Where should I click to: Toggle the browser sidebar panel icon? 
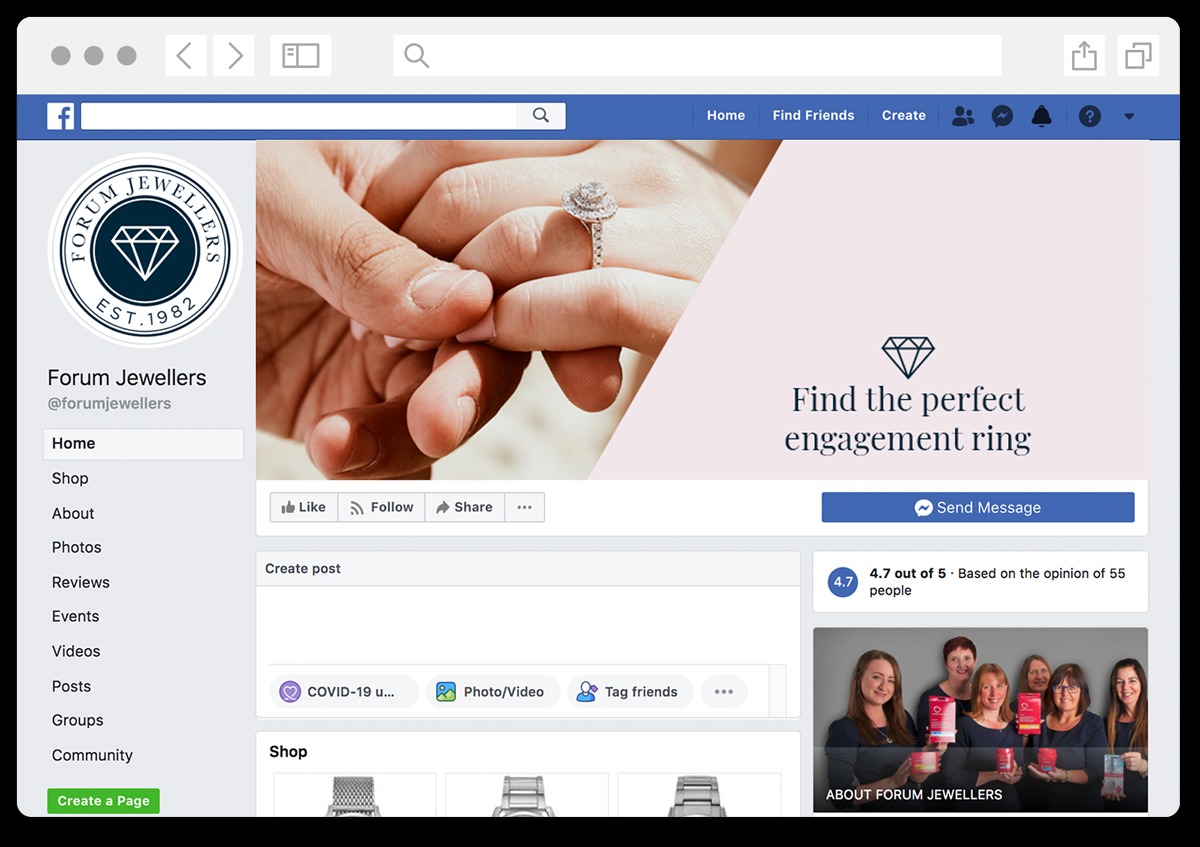[x=300, y=56]
